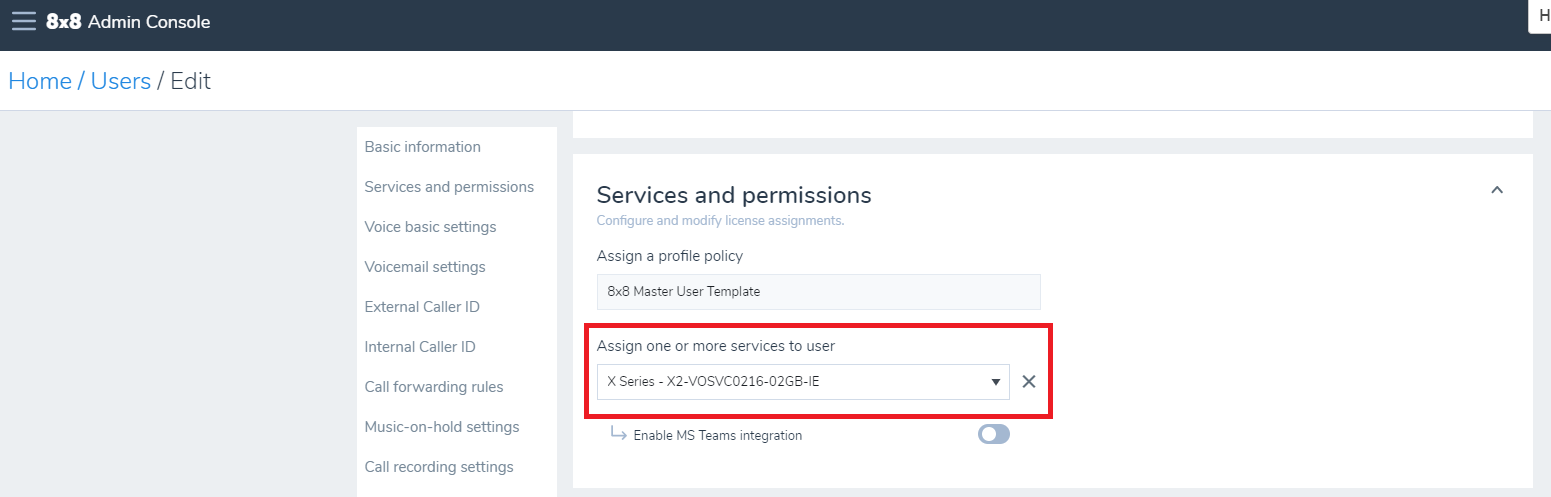Viewport: 1551px width, 497px height.
Task: Click the partially visible H button at top right
Action: point(1543,16)
